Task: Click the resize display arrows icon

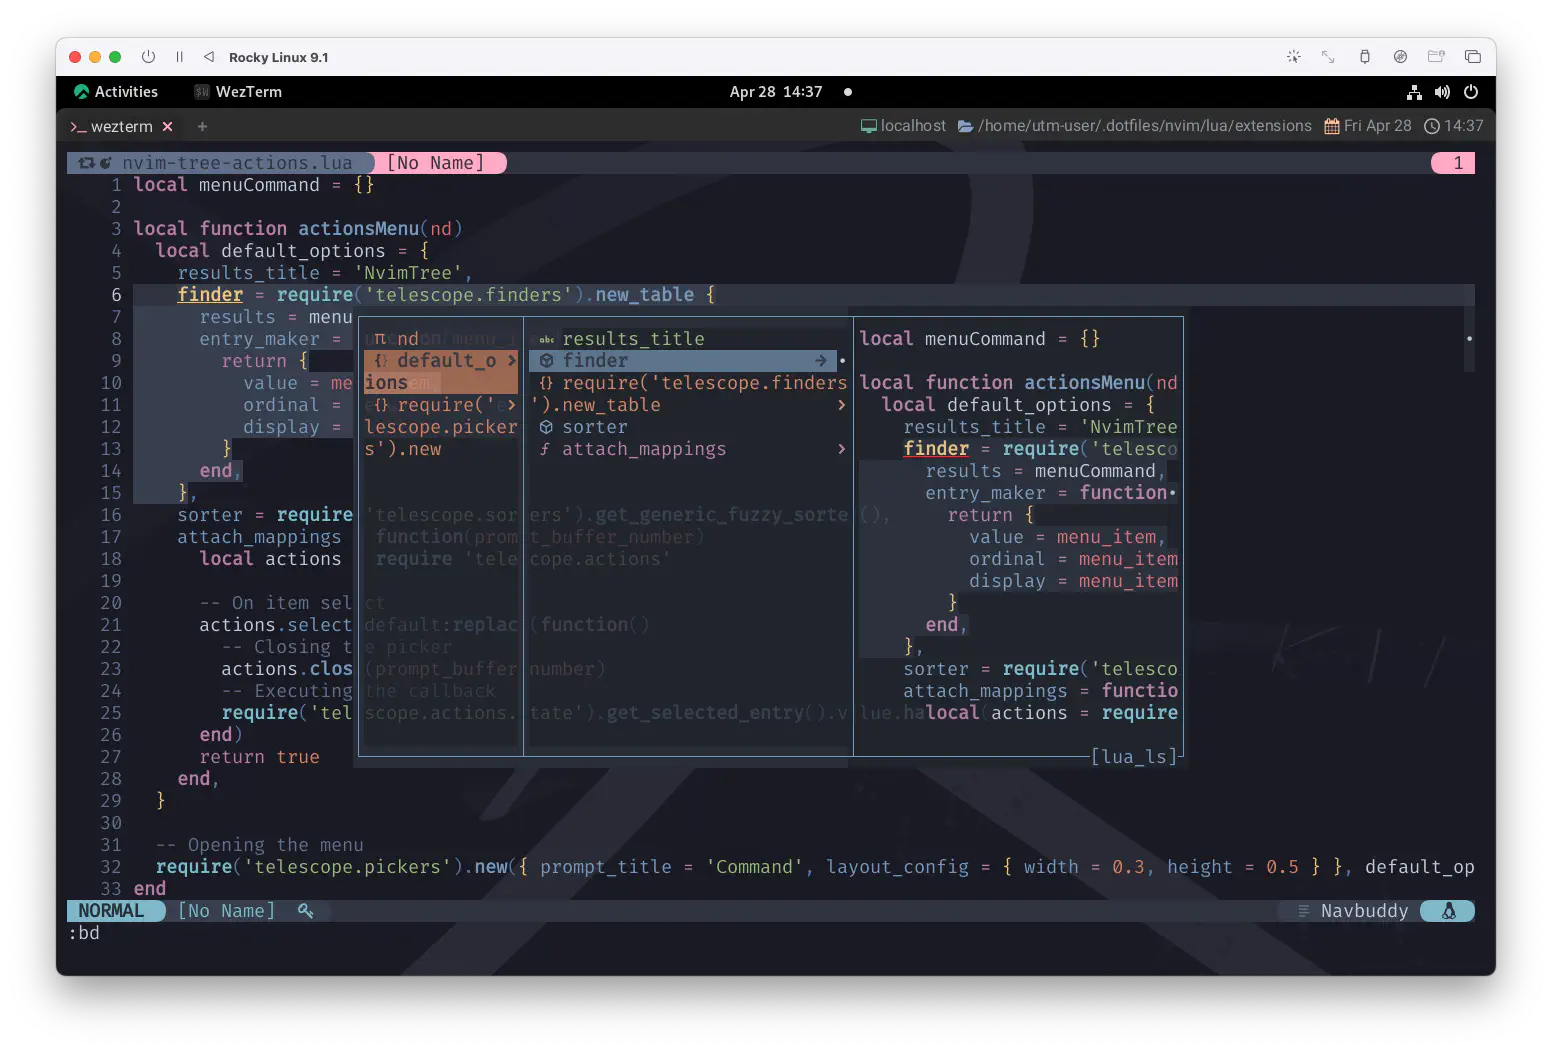Action: click(1328, 57)
